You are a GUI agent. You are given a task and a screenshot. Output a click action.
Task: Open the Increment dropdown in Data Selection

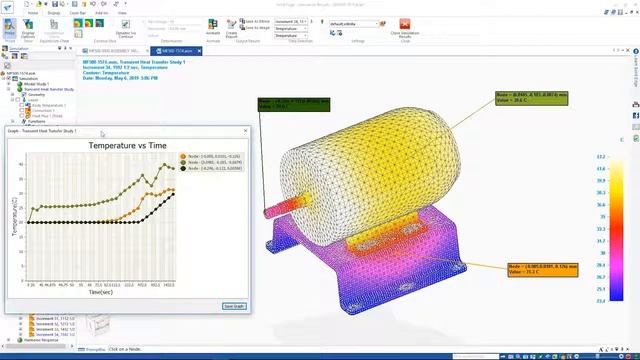[x=291, y=22]
